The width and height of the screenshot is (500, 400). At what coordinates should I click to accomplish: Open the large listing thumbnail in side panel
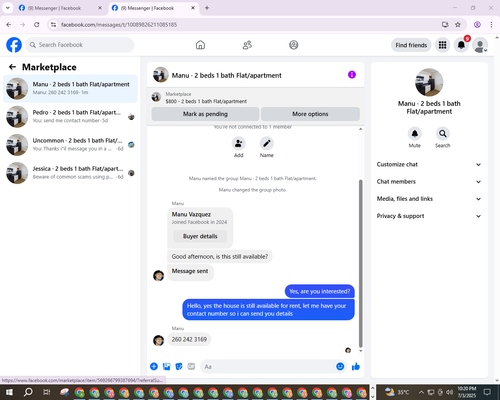[x=429, y=82]
